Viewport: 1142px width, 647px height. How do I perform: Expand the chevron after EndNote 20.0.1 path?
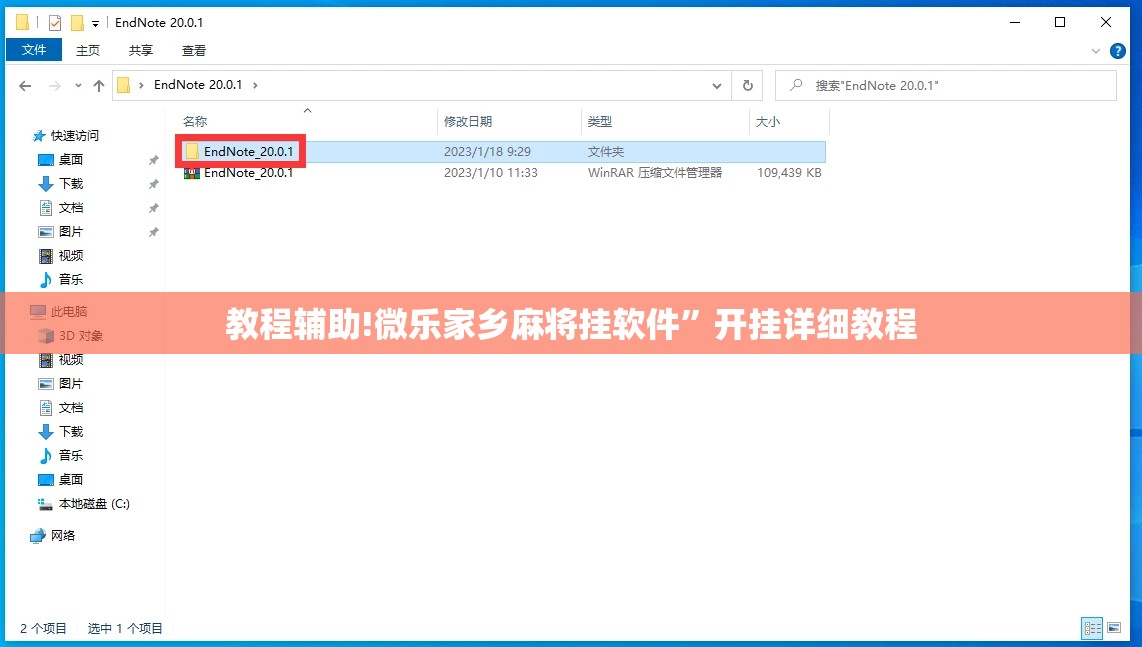click(x=255, y=85)
